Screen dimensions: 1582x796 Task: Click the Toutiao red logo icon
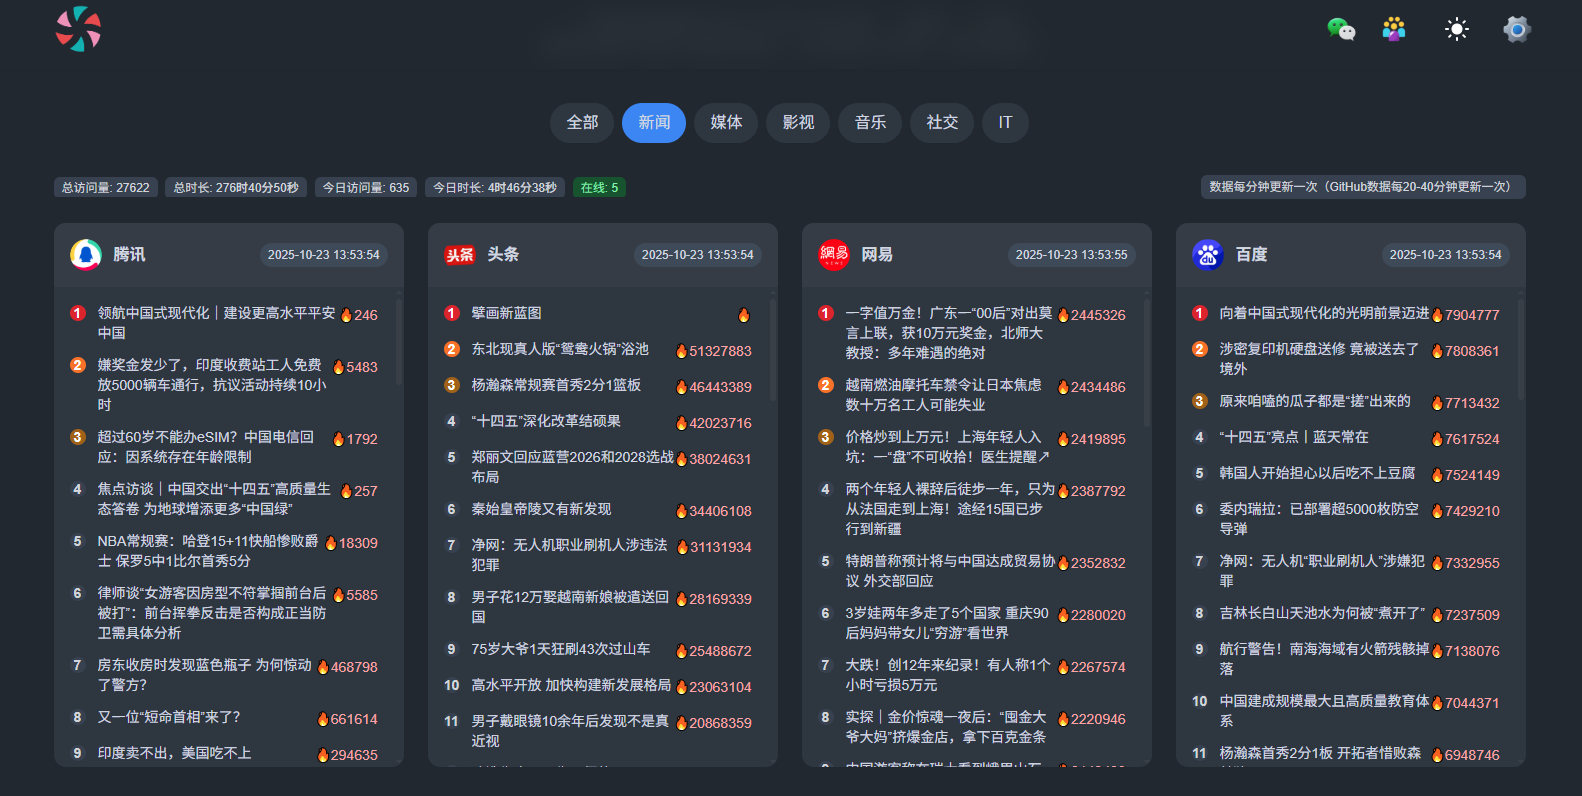(460, 255)
